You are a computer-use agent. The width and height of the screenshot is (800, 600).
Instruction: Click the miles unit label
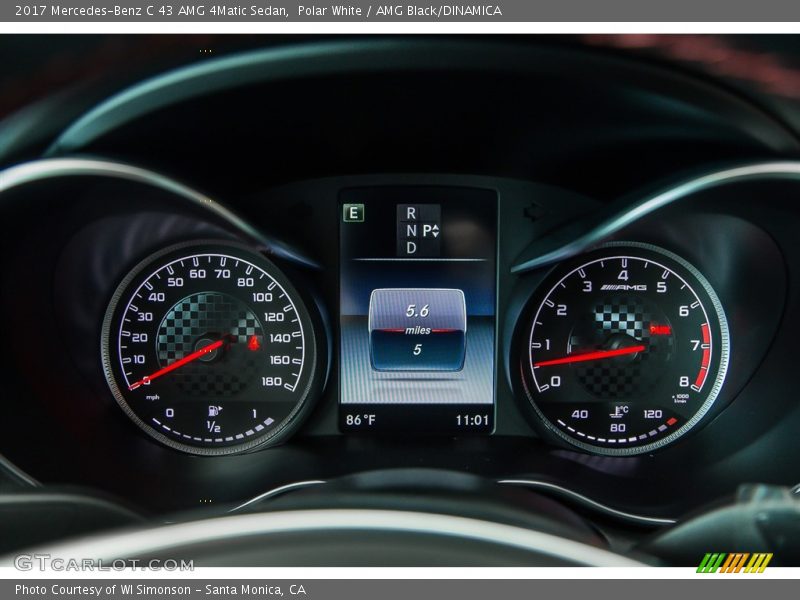pos(418,331)
